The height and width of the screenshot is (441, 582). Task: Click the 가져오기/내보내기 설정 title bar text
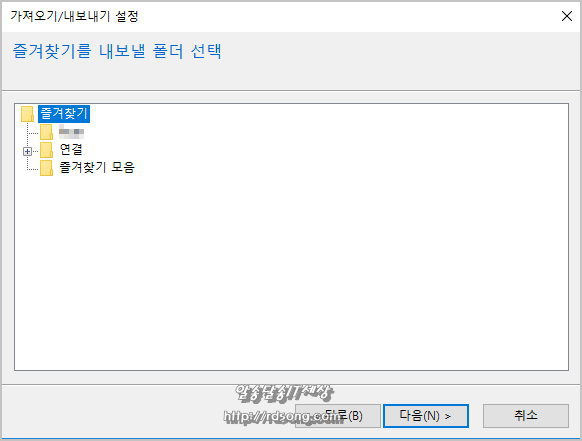(x=74, y=16)
